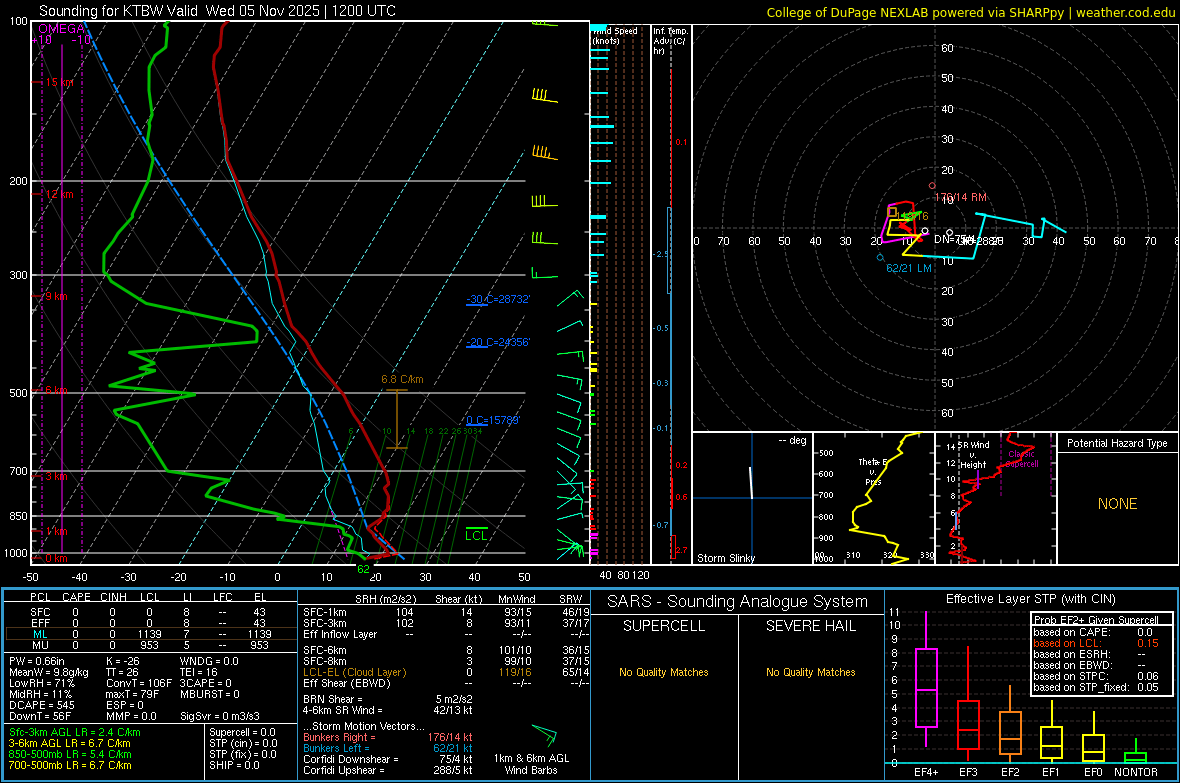Click the Potential Hazard Type heading
This screenshot has height=783, width=1180.
click(x=1117, y=443)
